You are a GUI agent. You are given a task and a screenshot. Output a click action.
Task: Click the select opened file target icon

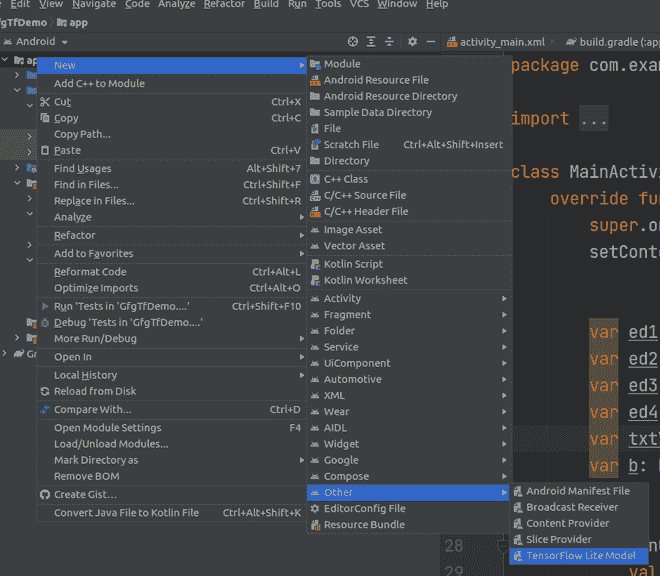tap(352, 42)
